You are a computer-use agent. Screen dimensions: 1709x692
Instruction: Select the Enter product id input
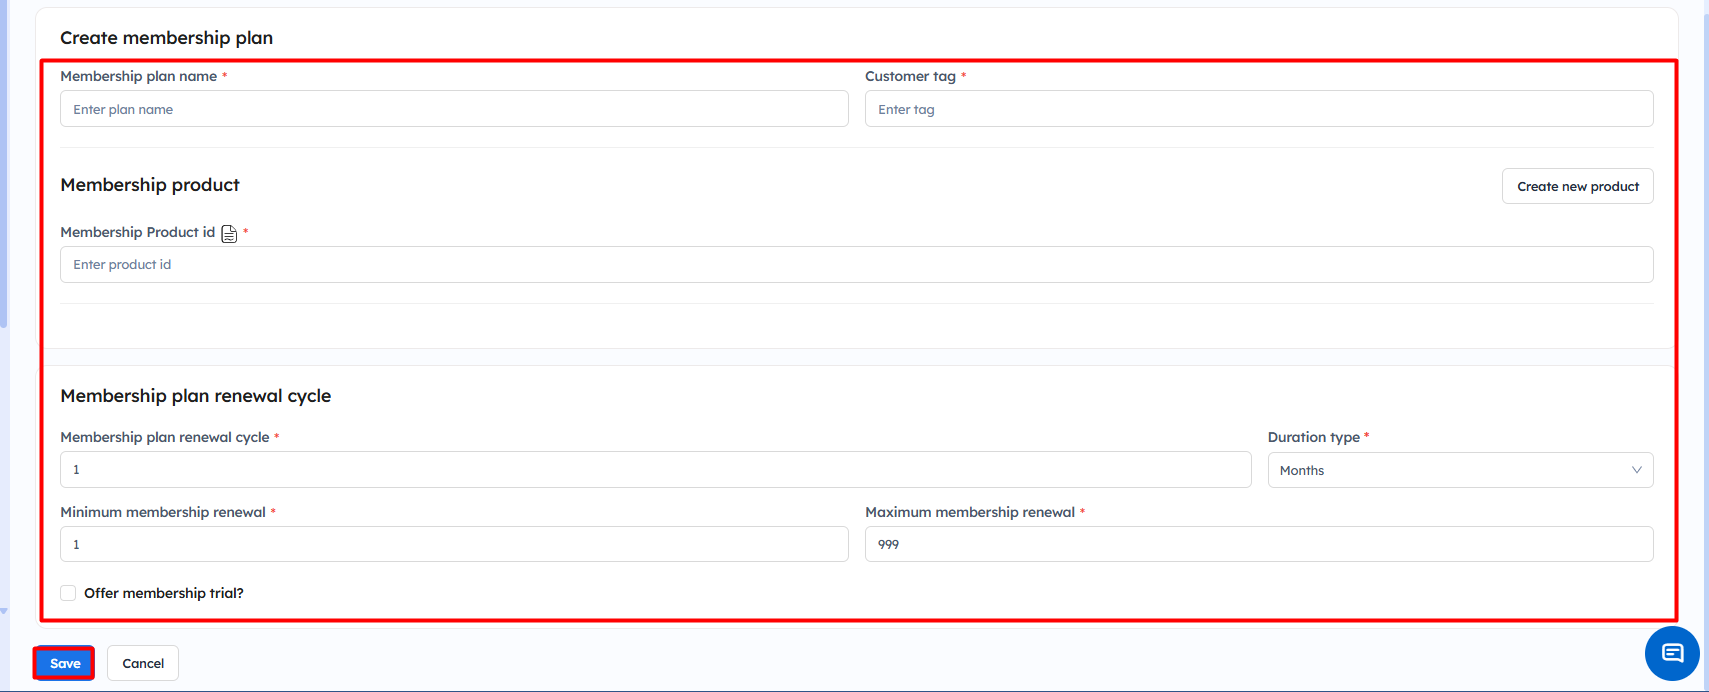point(856,265)
